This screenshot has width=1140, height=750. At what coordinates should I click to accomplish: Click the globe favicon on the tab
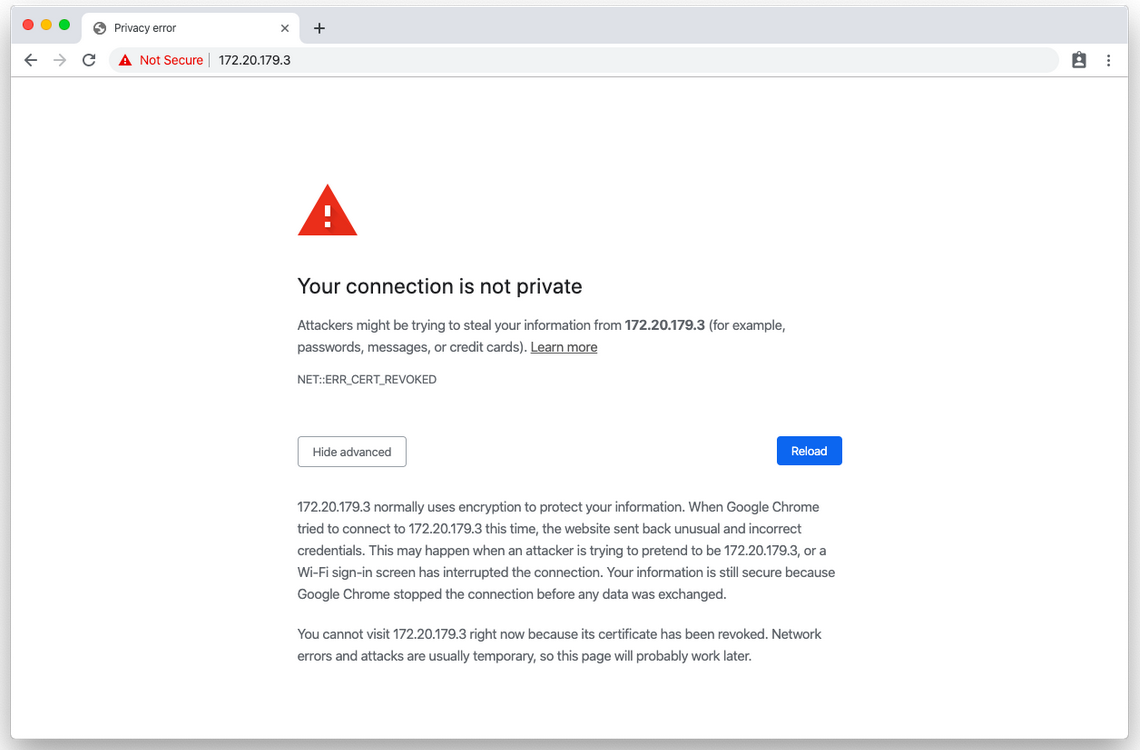coord(100,28)
